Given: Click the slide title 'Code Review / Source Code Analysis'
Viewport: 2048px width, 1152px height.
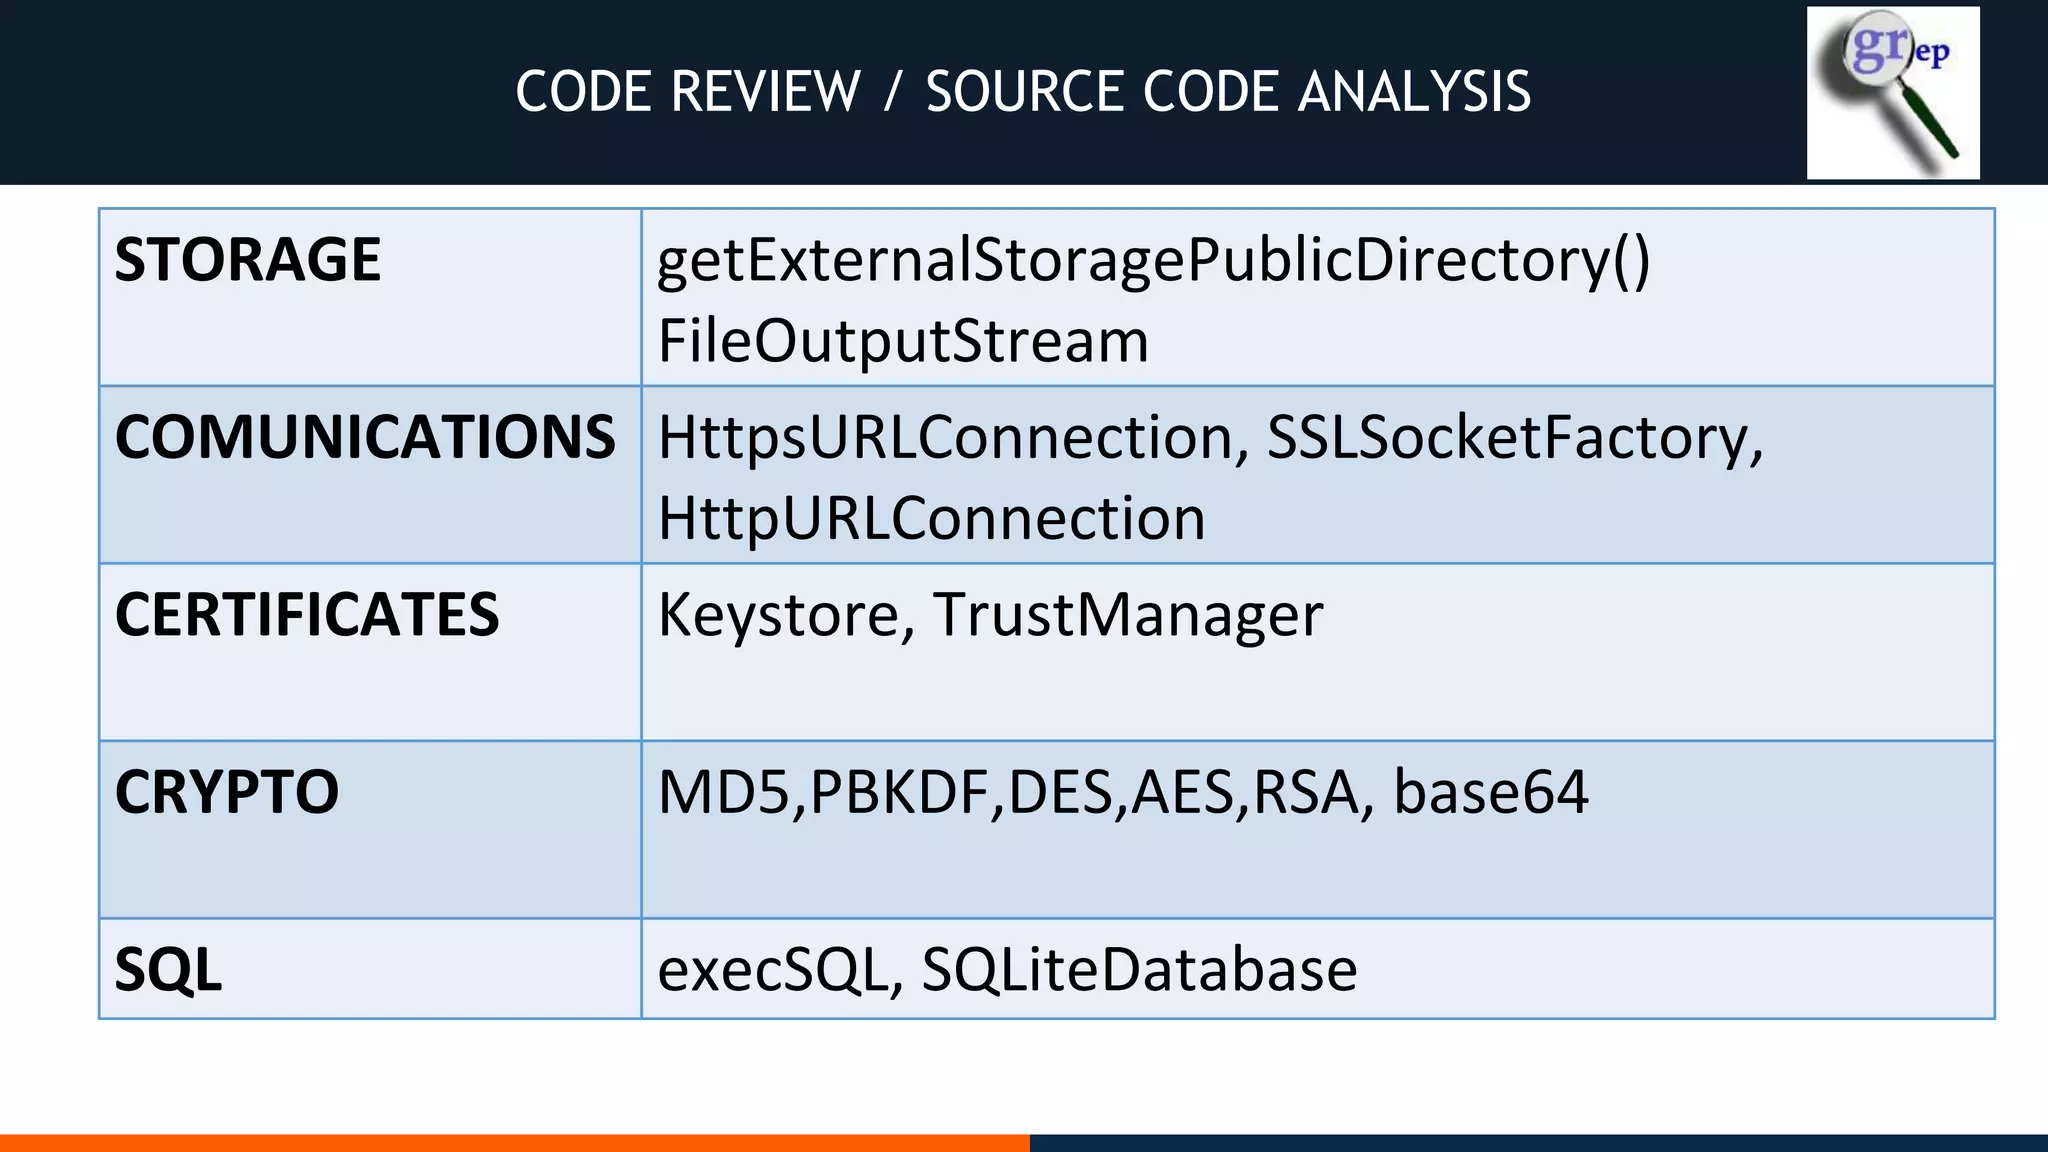Looking at the screenshot, I should pyautogui.click(x=1022, y=92).
